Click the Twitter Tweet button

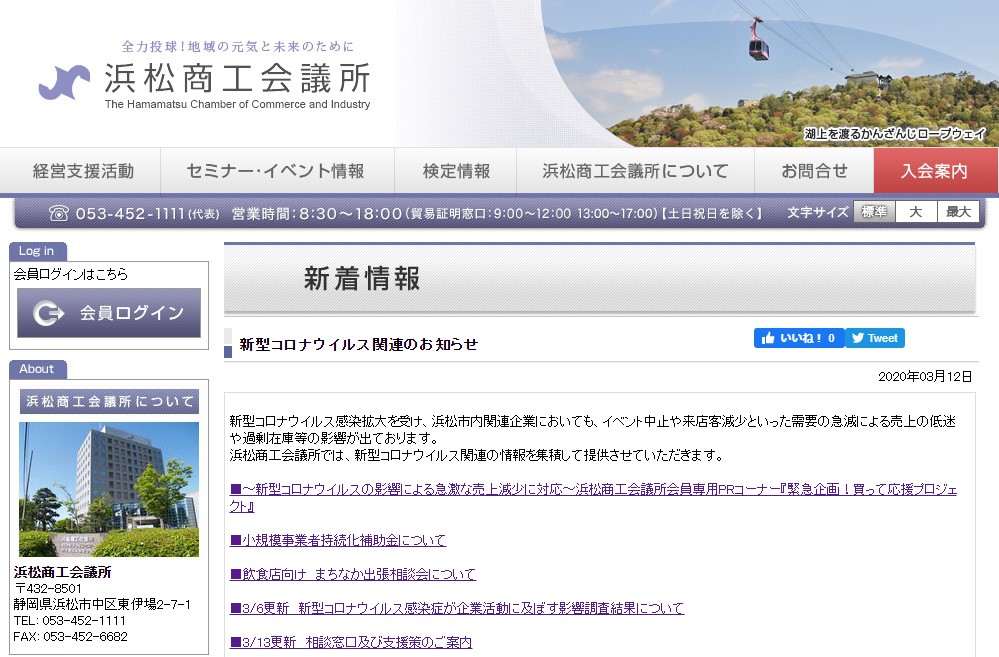click(x=875, y=338)
